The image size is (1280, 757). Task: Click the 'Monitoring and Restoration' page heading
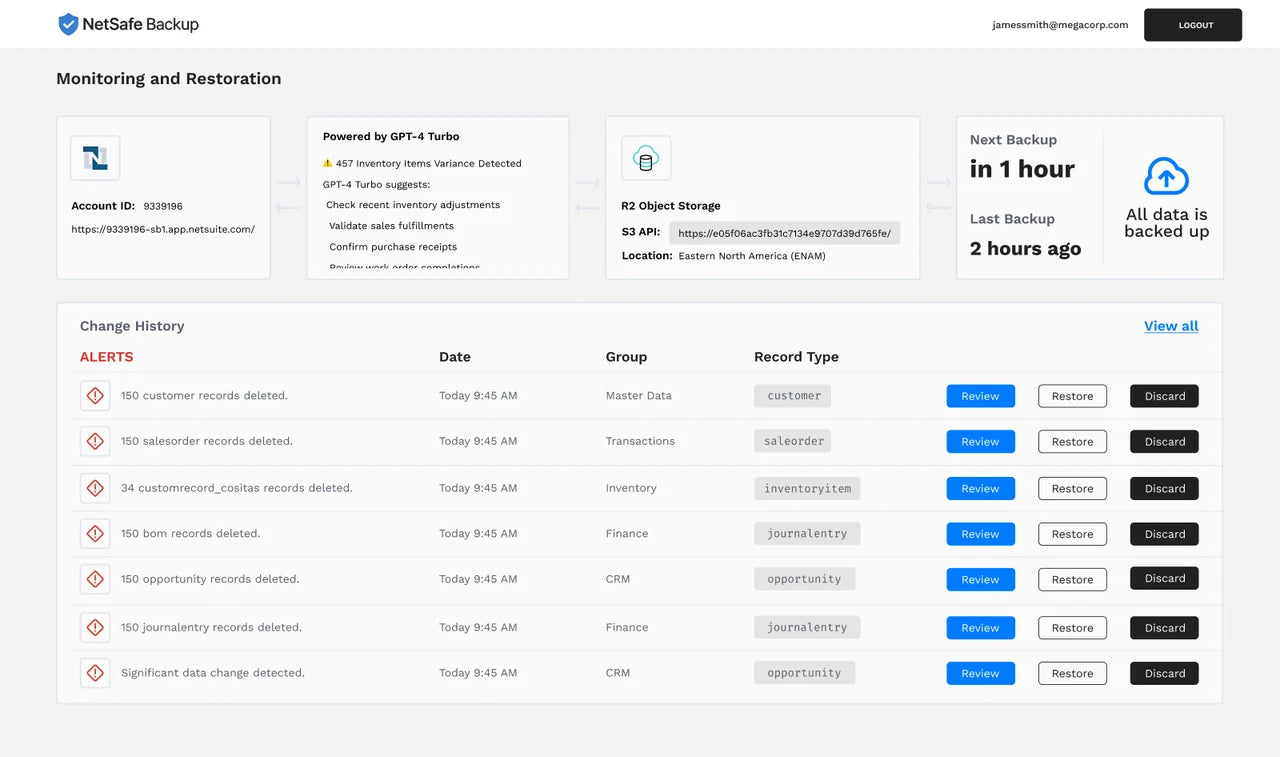click(168, 79)
